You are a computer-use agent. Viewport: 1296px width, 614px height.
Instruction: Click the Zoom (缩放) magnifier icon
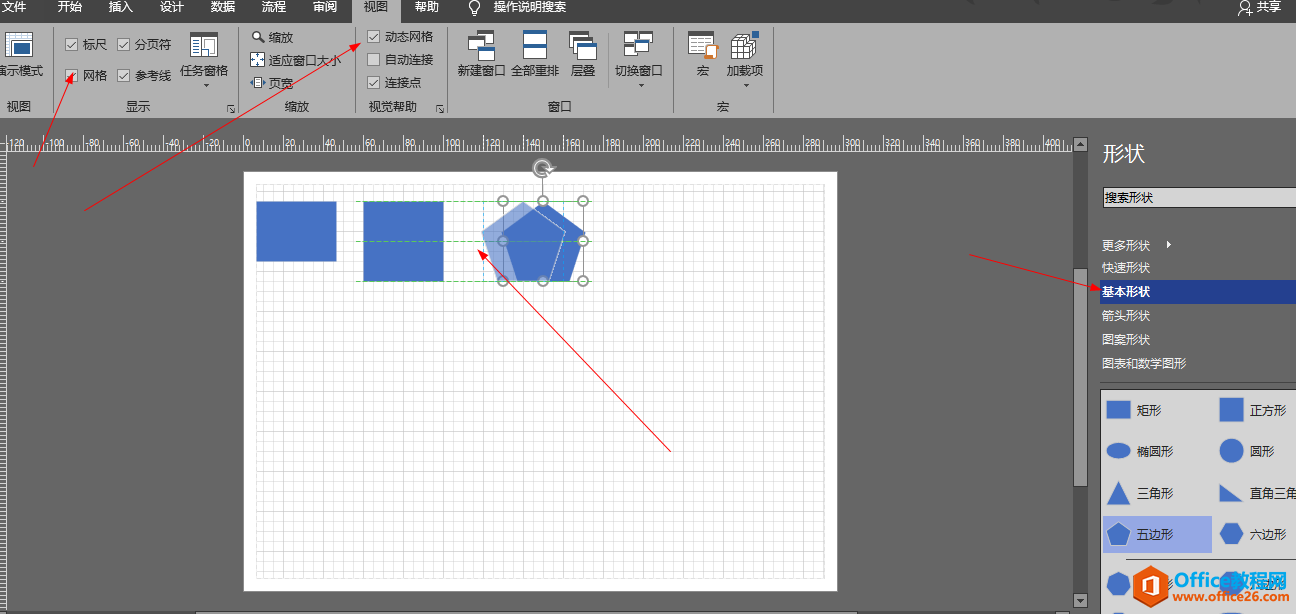pos(257,37)
